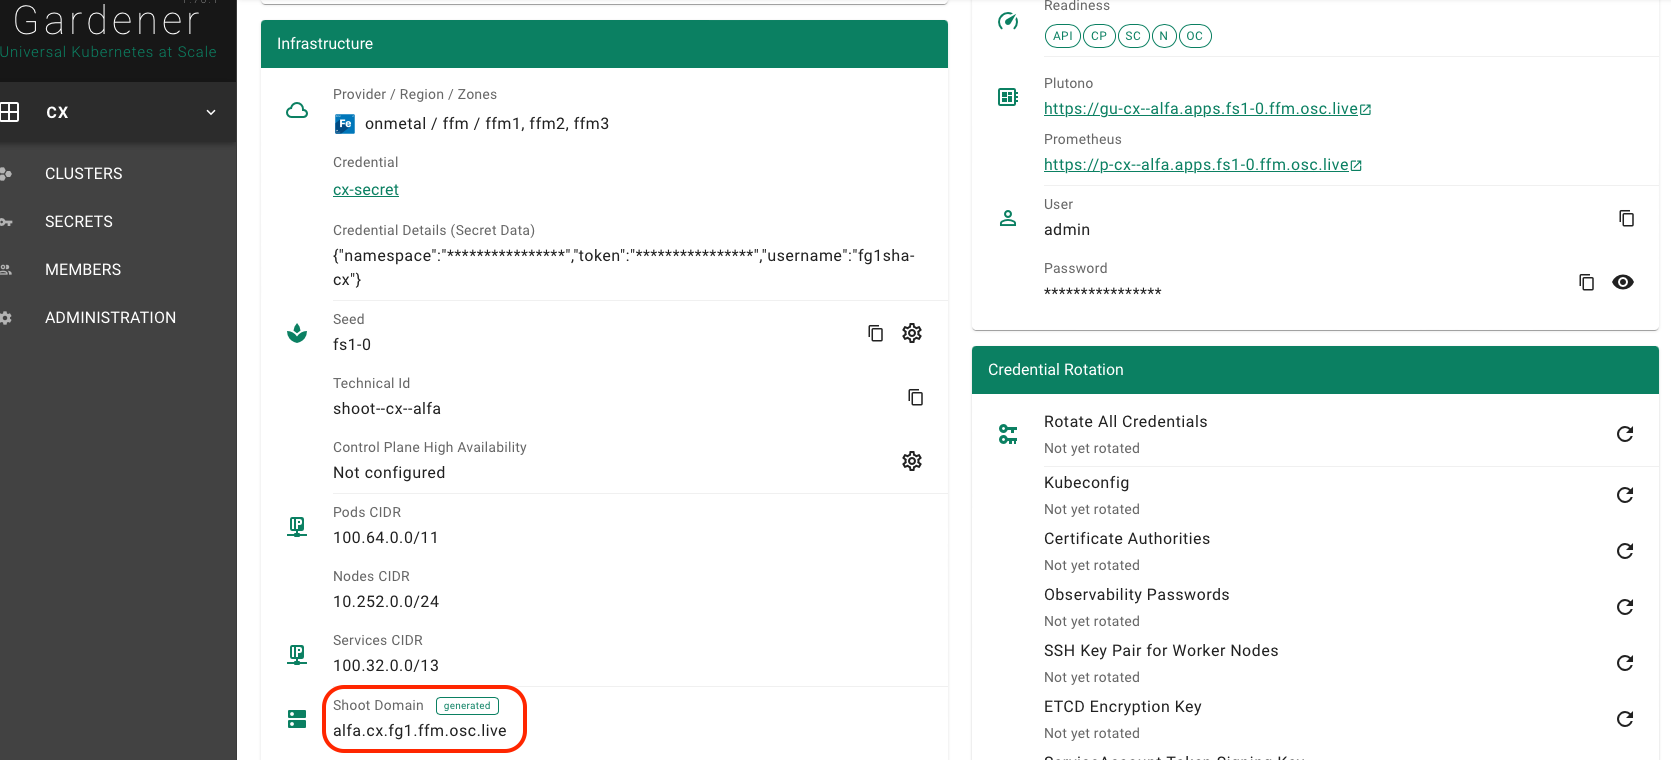Rotate Observability Passwords
The image size is (1671, 760).
(x=1625, y=607)
